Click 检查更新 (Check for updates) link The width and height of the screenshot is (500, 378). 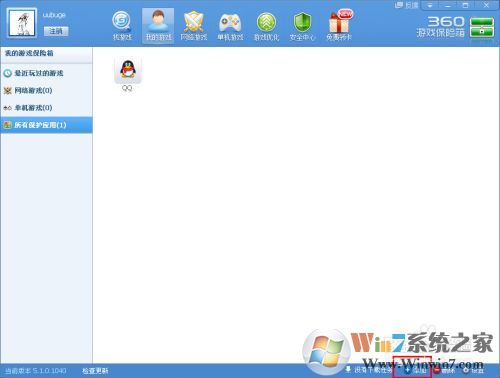95,371
